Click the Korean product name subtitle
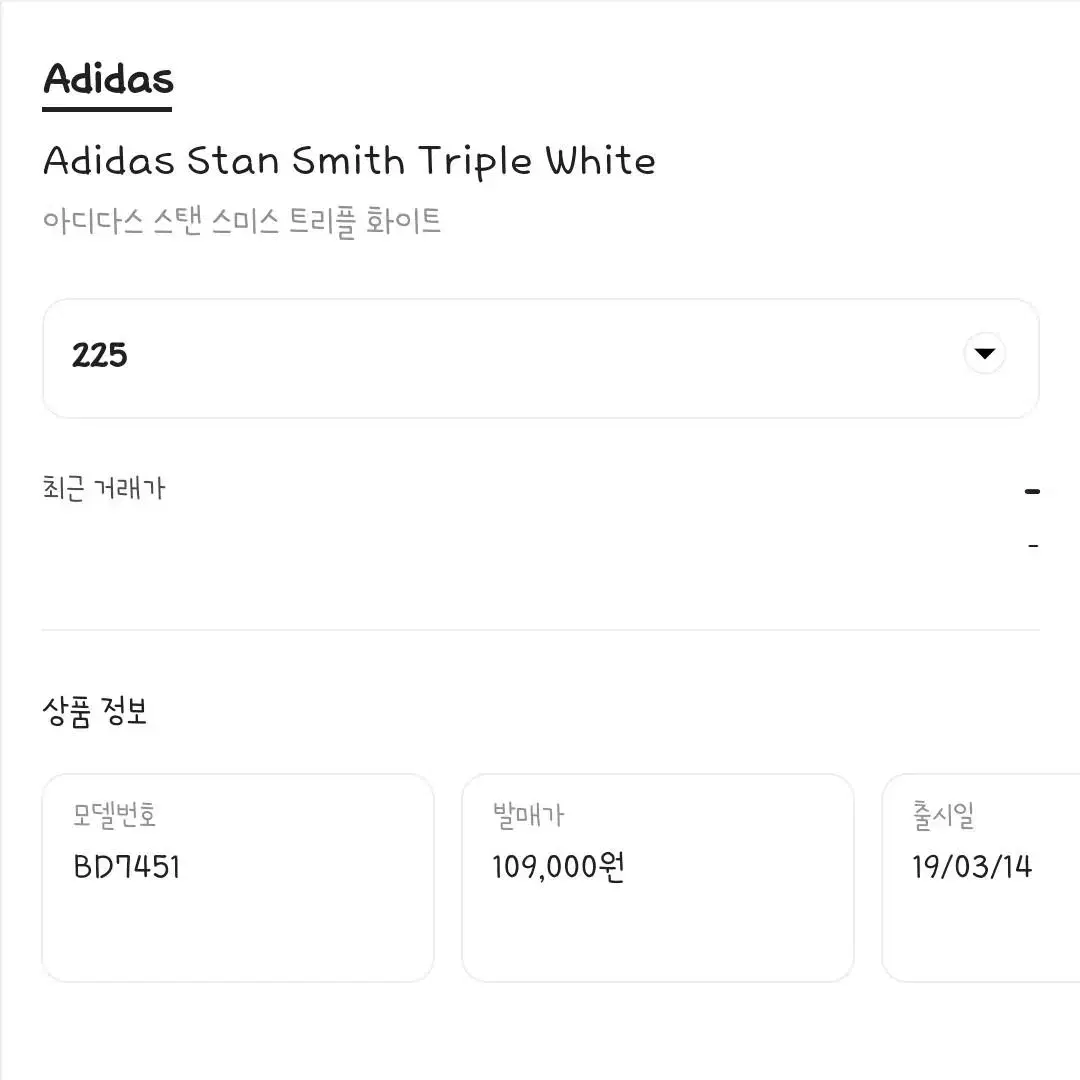Image resolution: width=1080 pixels, height=1080 pixels. (x=242, y=222)
